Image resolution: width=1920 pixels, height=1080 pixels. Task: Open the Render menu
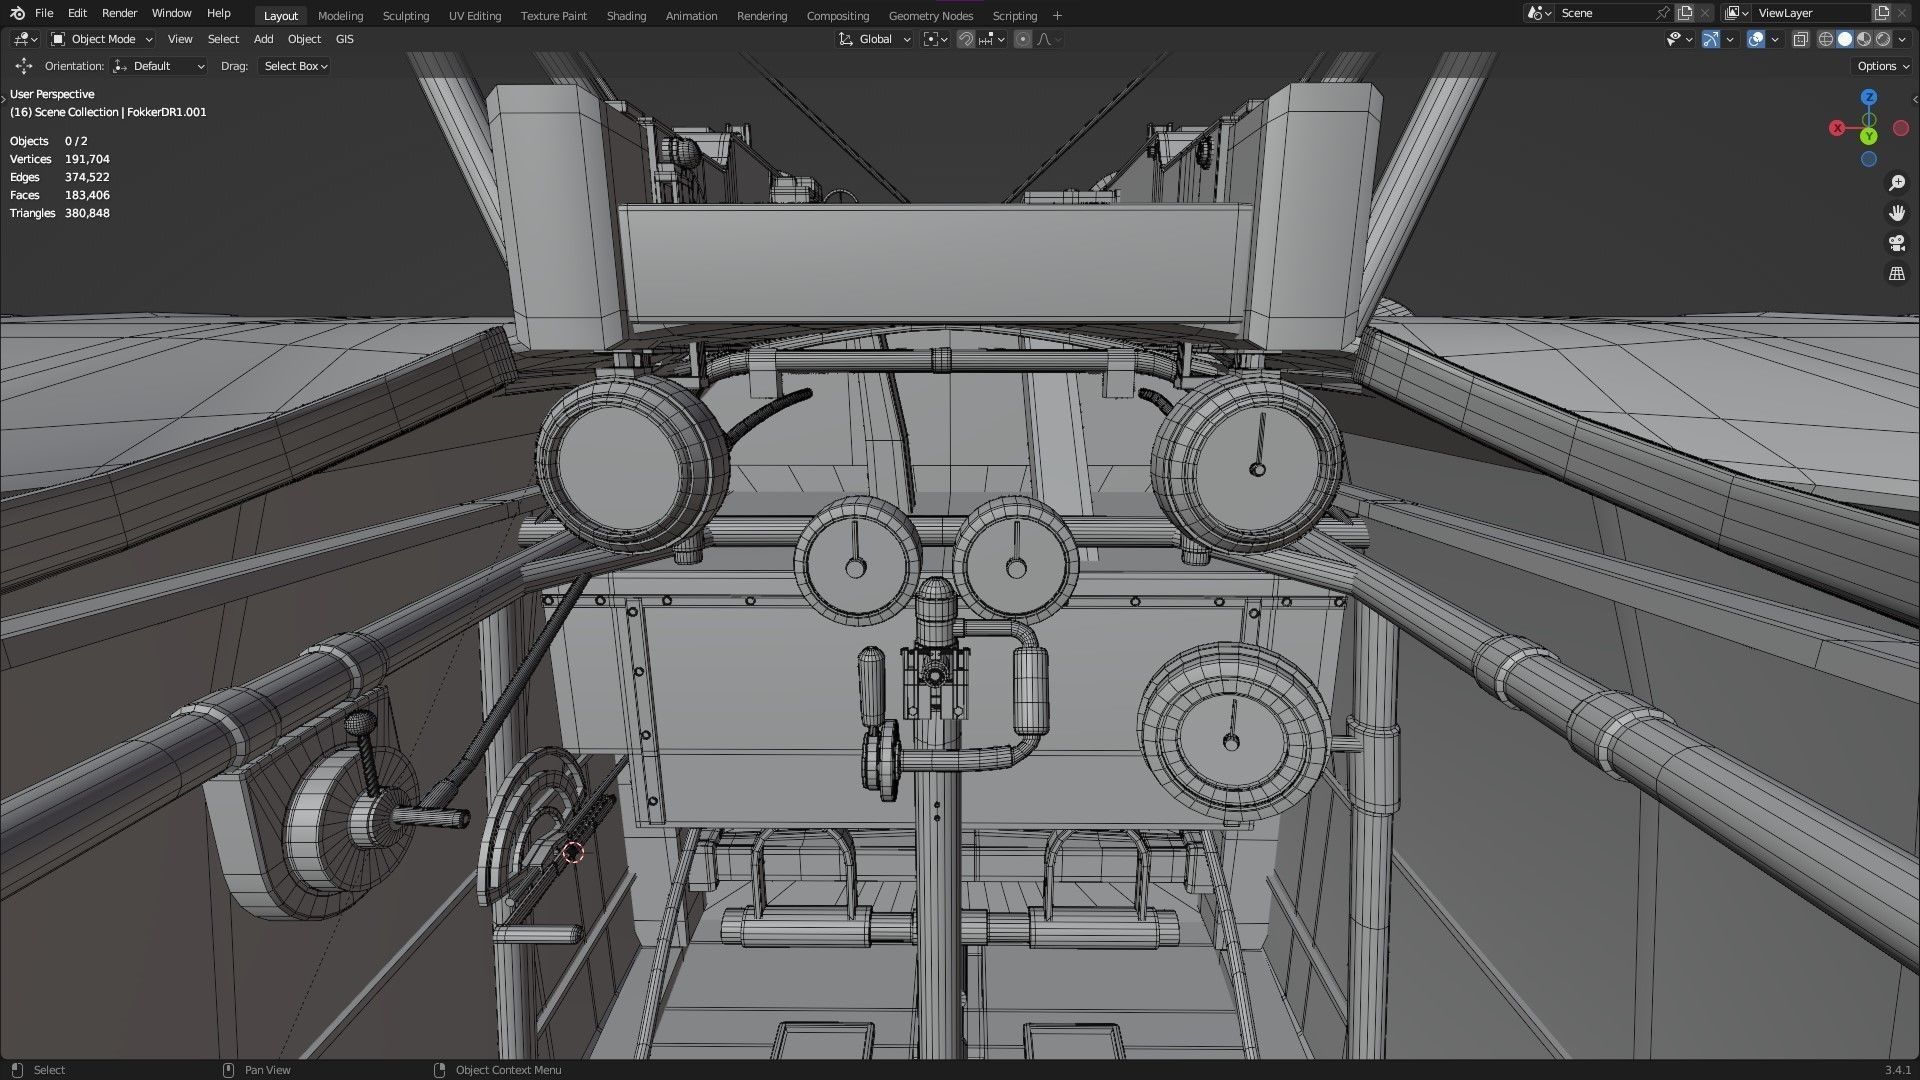point(119,13)
